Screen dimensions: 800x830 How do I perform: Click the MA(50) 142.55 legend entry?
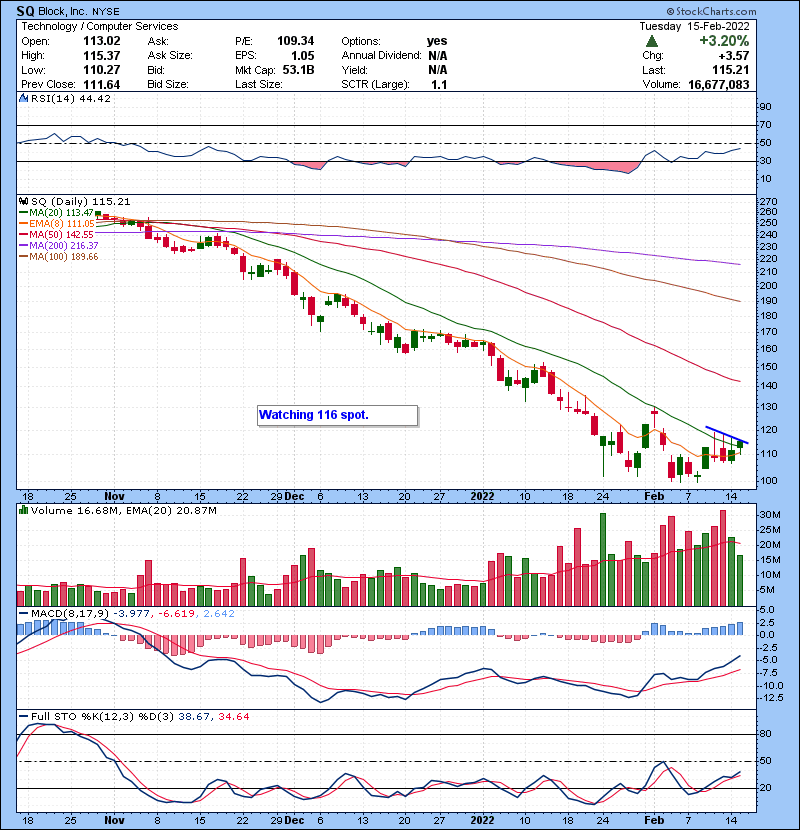pos(57,234)
